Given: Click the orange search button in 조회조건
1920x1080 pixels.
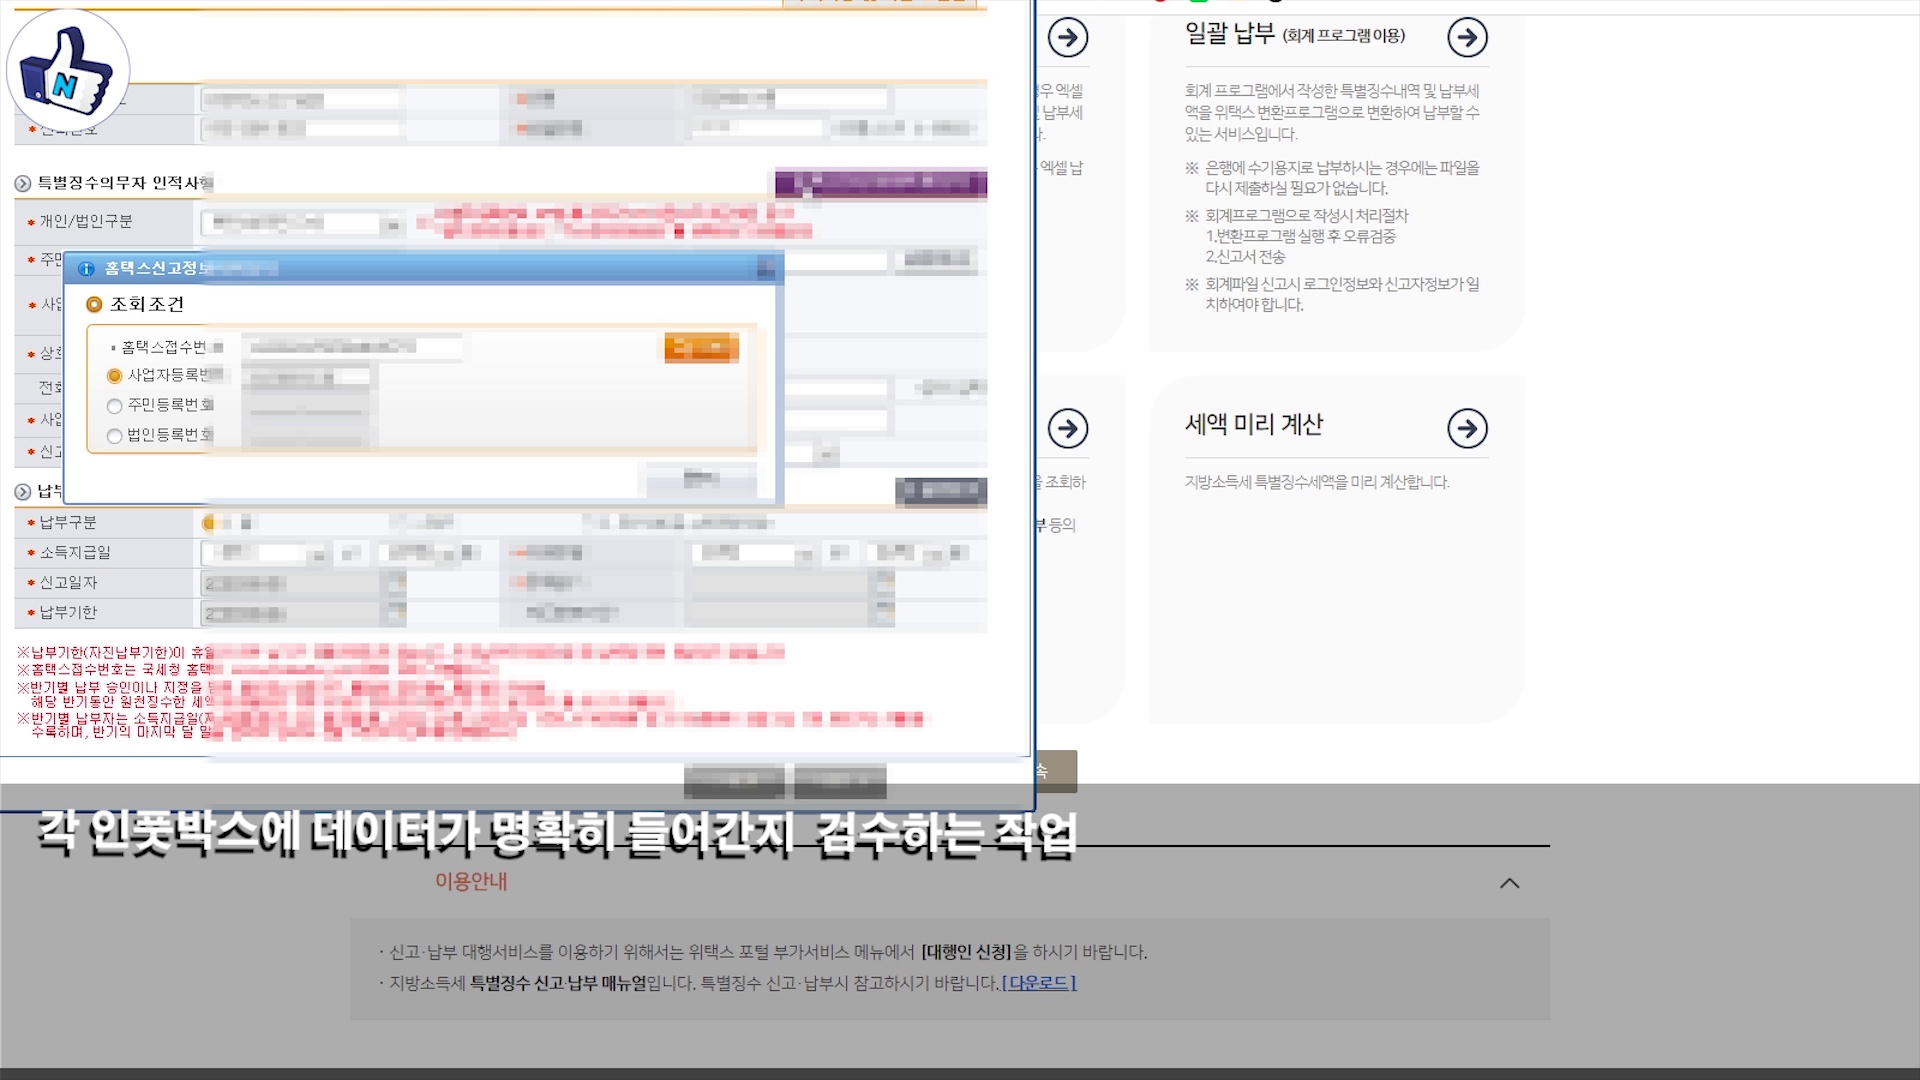Looking at the screenshot, I should pyautogui.click(x=701, y=348).
